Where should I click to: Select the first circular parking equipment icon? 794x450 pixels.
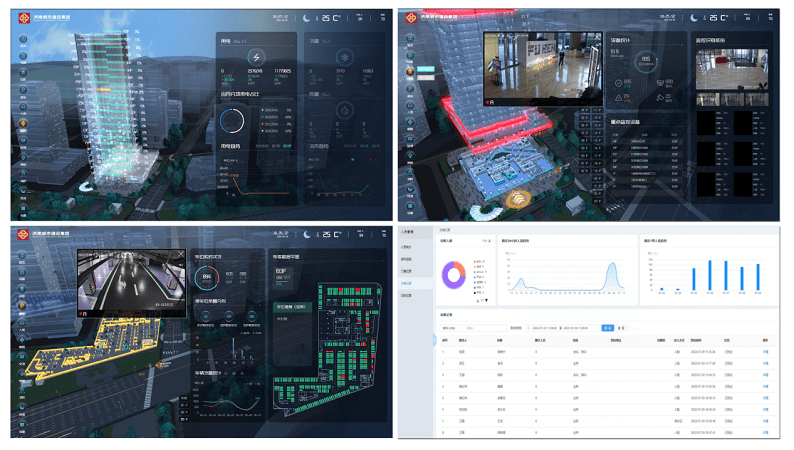(x=206, y=316)
